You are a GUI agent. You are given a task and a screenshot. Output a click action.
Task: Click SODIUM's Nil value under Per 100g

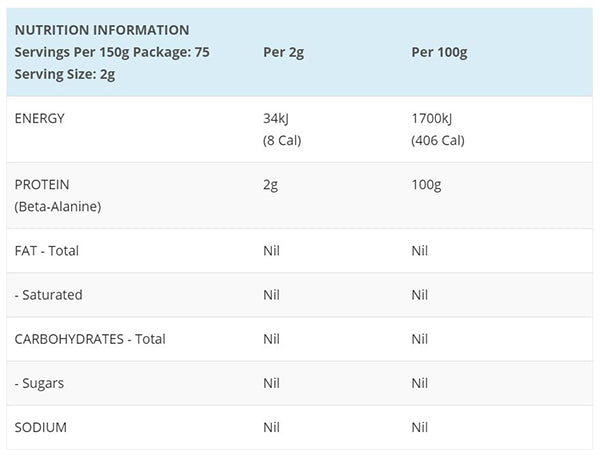coord(420,427)
